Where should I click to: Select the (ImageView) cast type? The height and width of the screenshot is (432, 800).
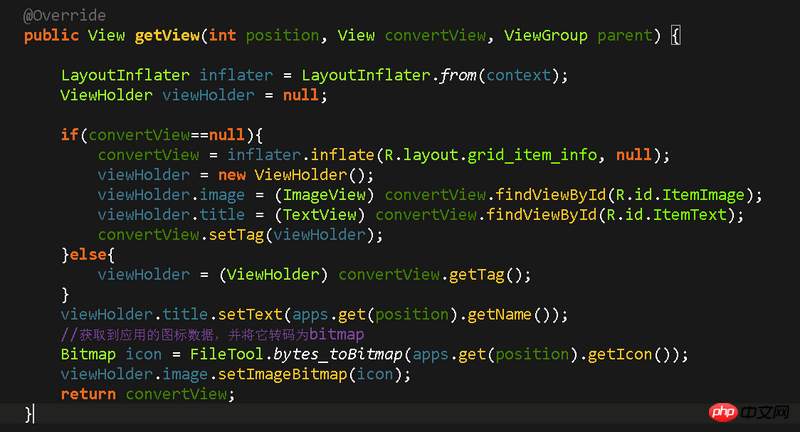coord(324,194)
